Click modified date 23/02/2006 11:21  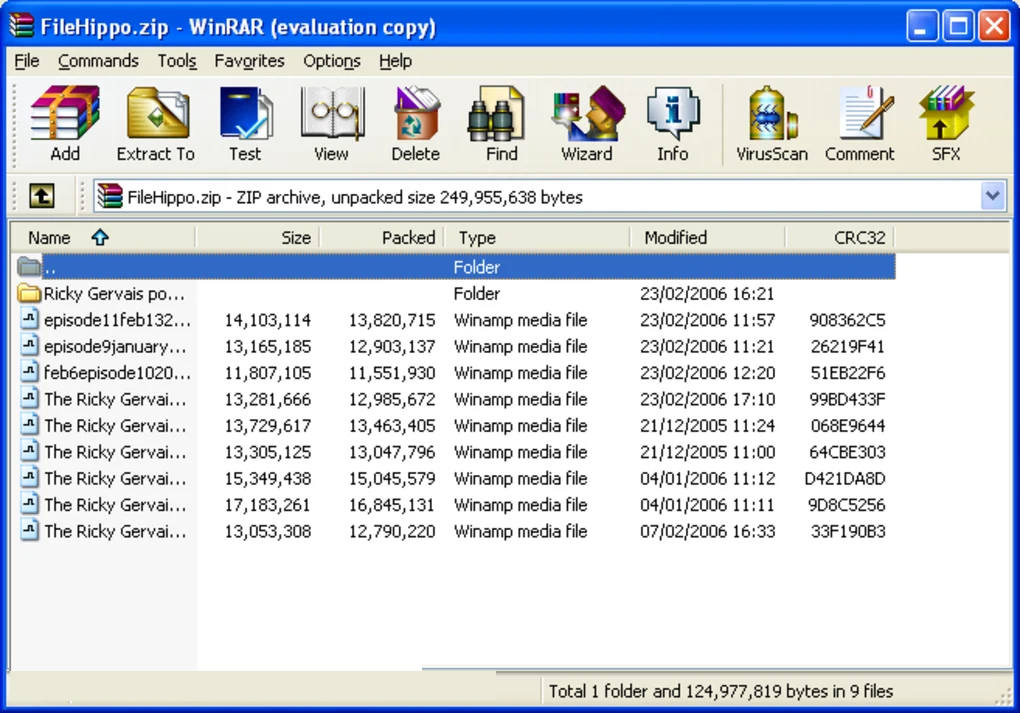point(707,346)
